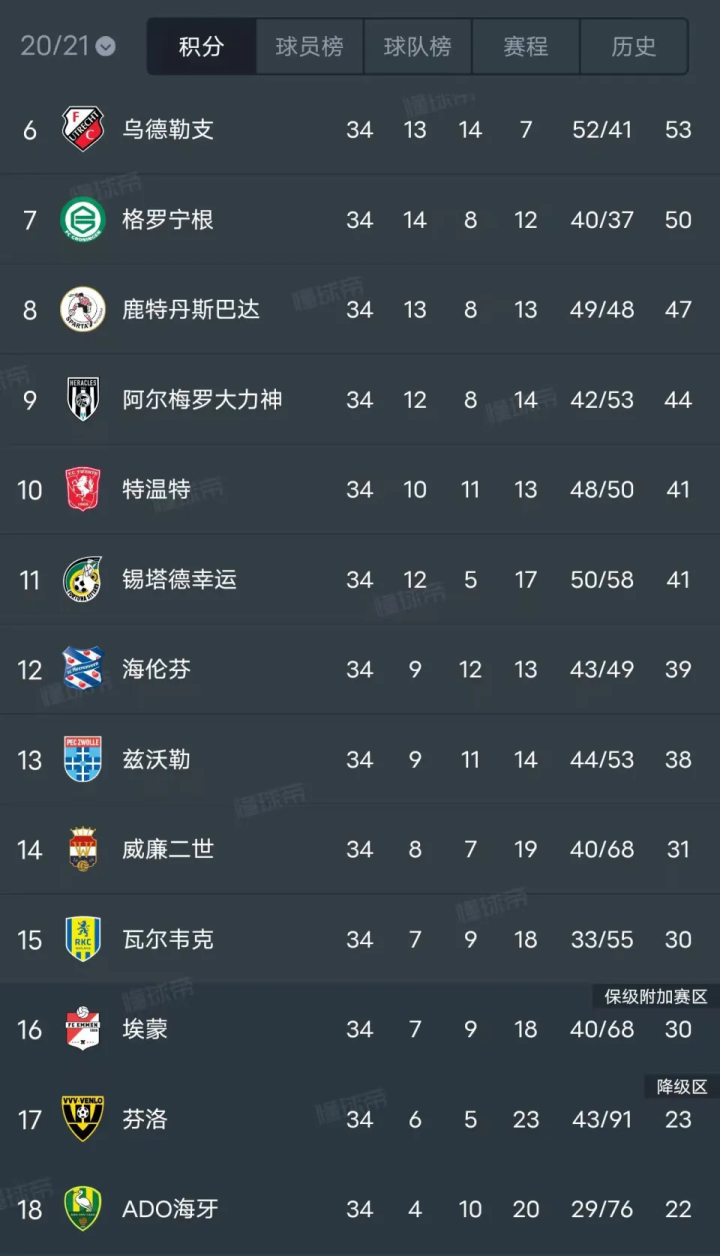Click the VVV-Venlo club crest
This screenshot has height=1256, width=720.
point(83,1119)
